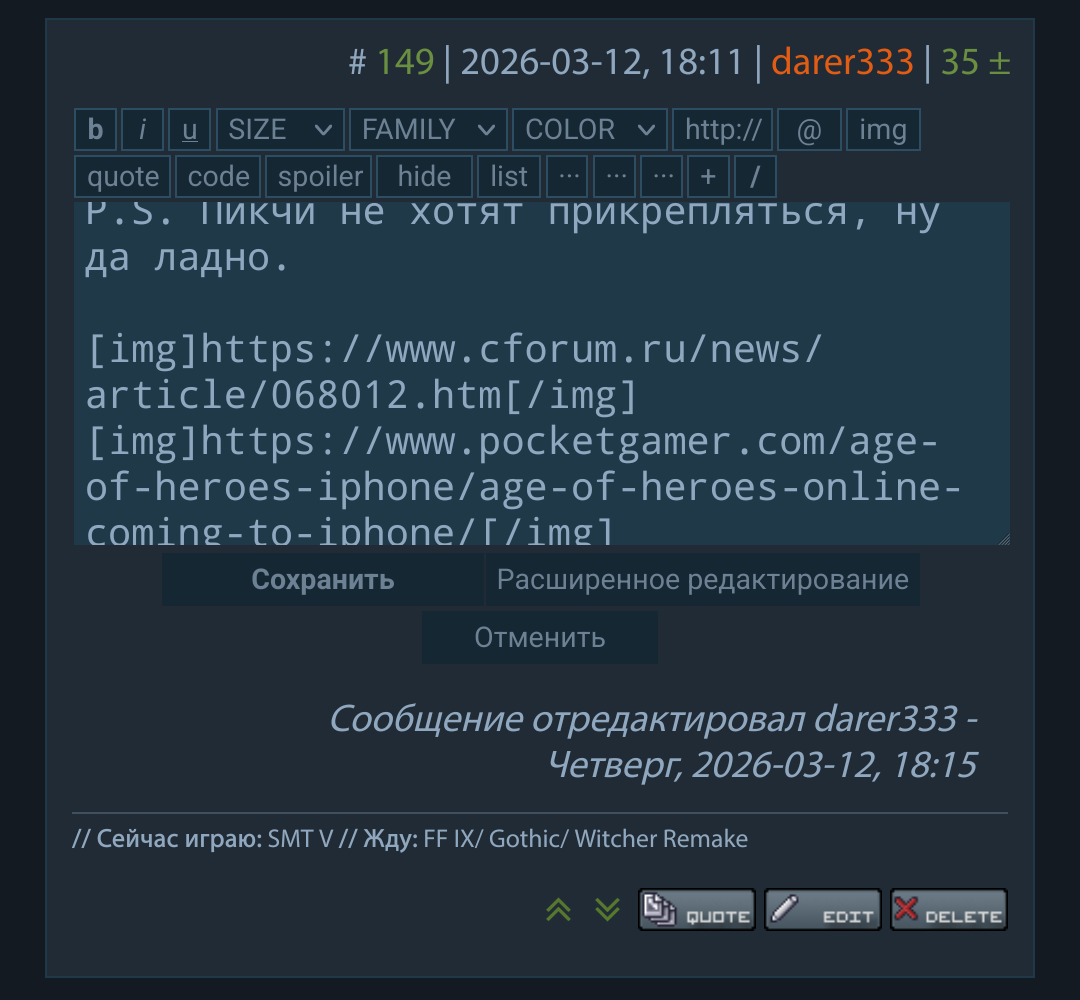Open the SIZE dropdown

pos(280,129)
